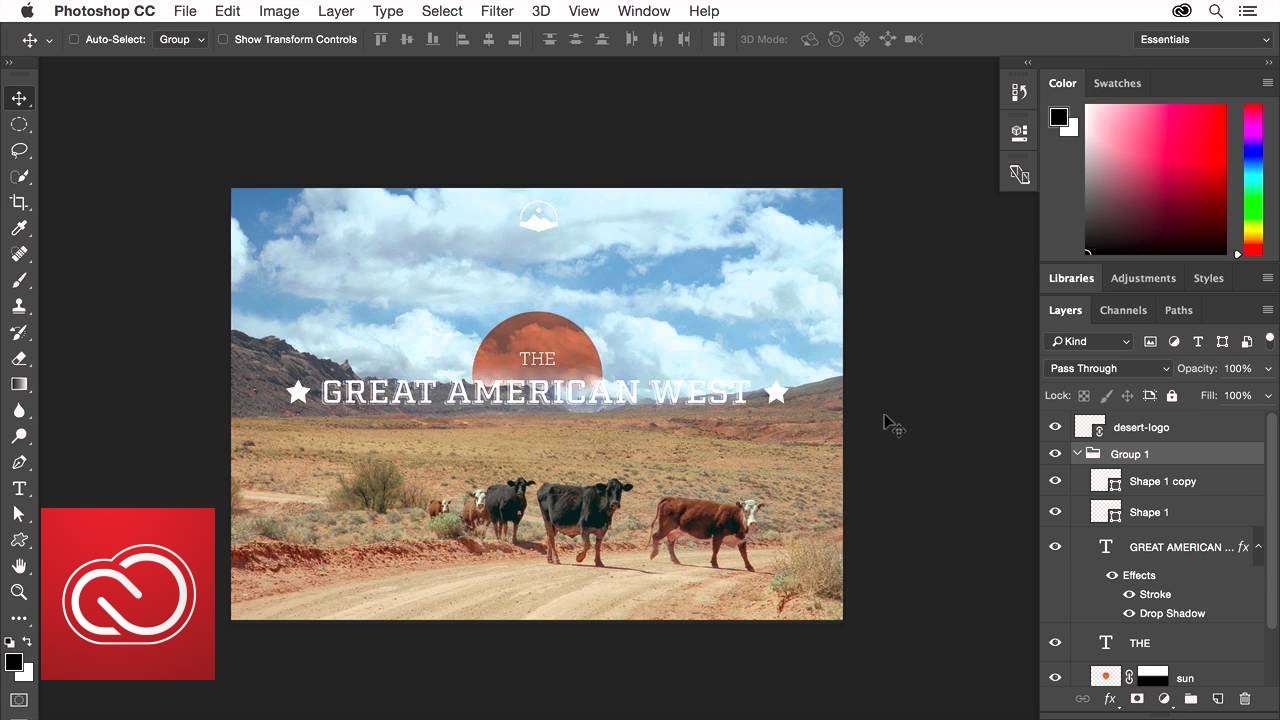
Task: Open the Opacity value dropdown
Action: [x=1268, y=368]
